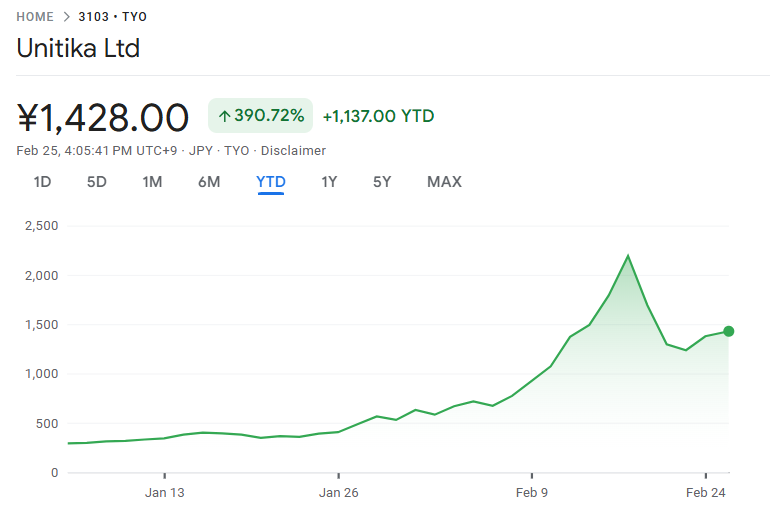Image resolution: width=770 pixels, height=522 pixels.
Task: Click the ¥1,428.00 price value
Action: coord(103,118)
